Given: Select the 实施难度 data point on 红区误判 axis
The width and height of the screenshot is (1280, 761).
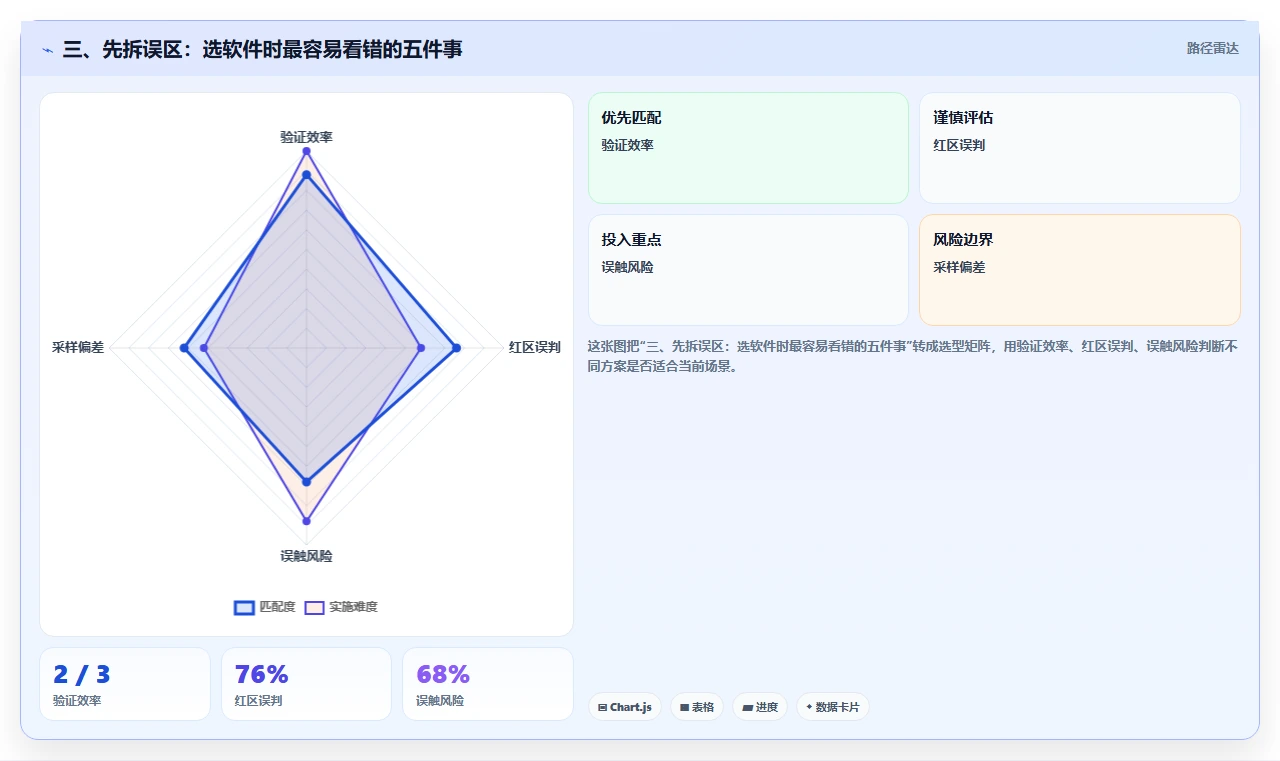Looking at the screenshot, I should (x=421, y=348).
